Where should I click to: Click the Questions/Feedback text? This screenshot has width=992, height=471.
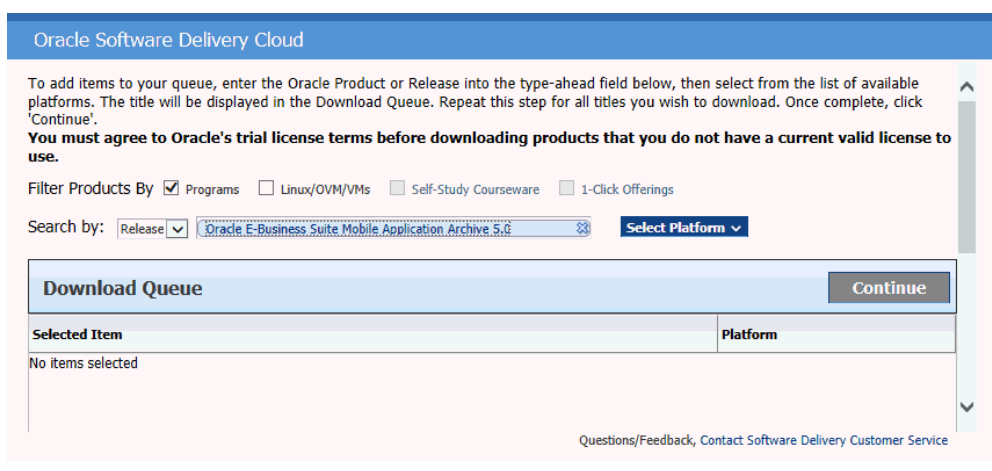(637, 440)
